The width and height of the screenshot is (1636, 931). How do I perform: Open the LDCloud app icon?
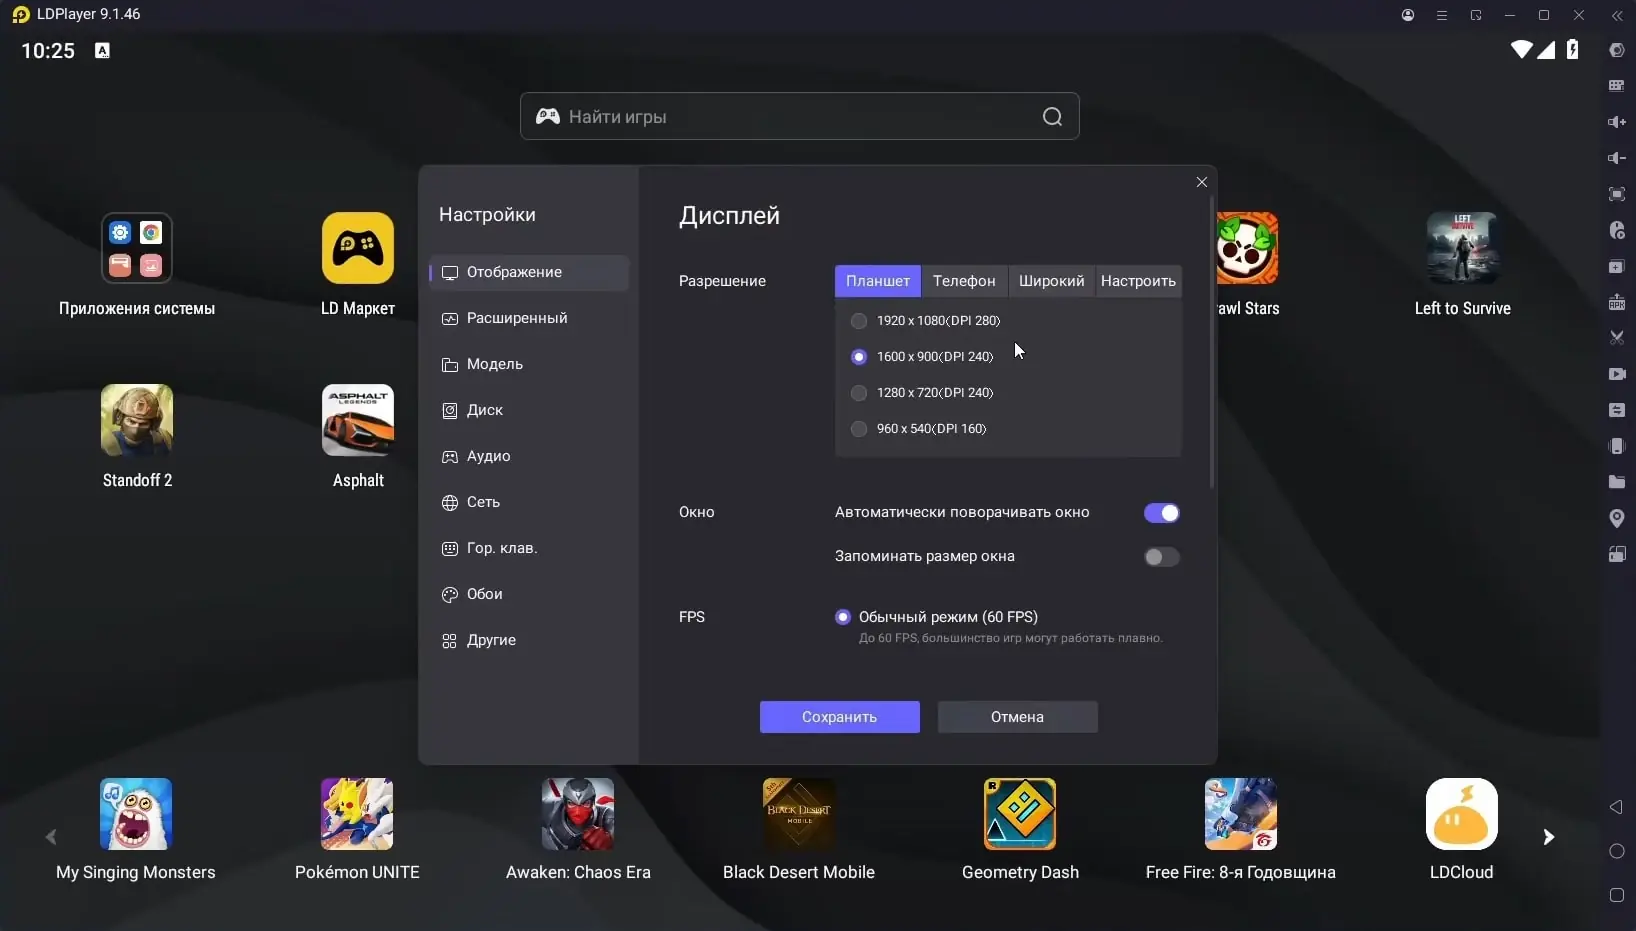pos(1462,814)
